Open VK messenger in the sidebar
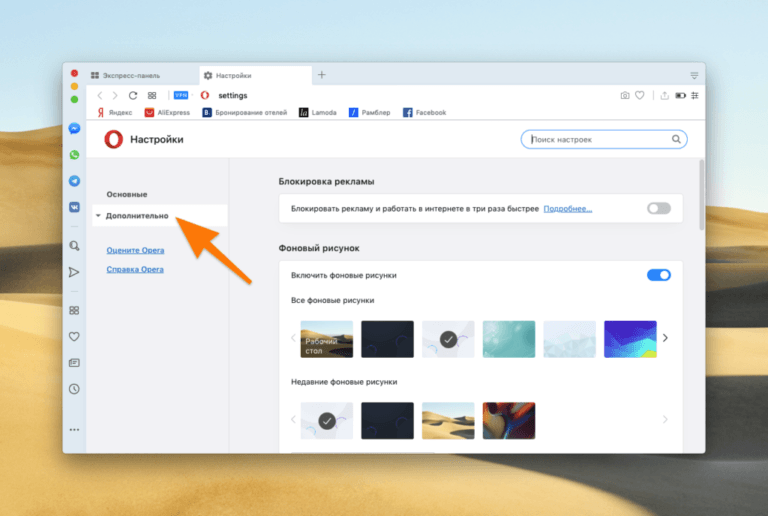The height and width of the screenshot is (516, 768). (74, 207)
